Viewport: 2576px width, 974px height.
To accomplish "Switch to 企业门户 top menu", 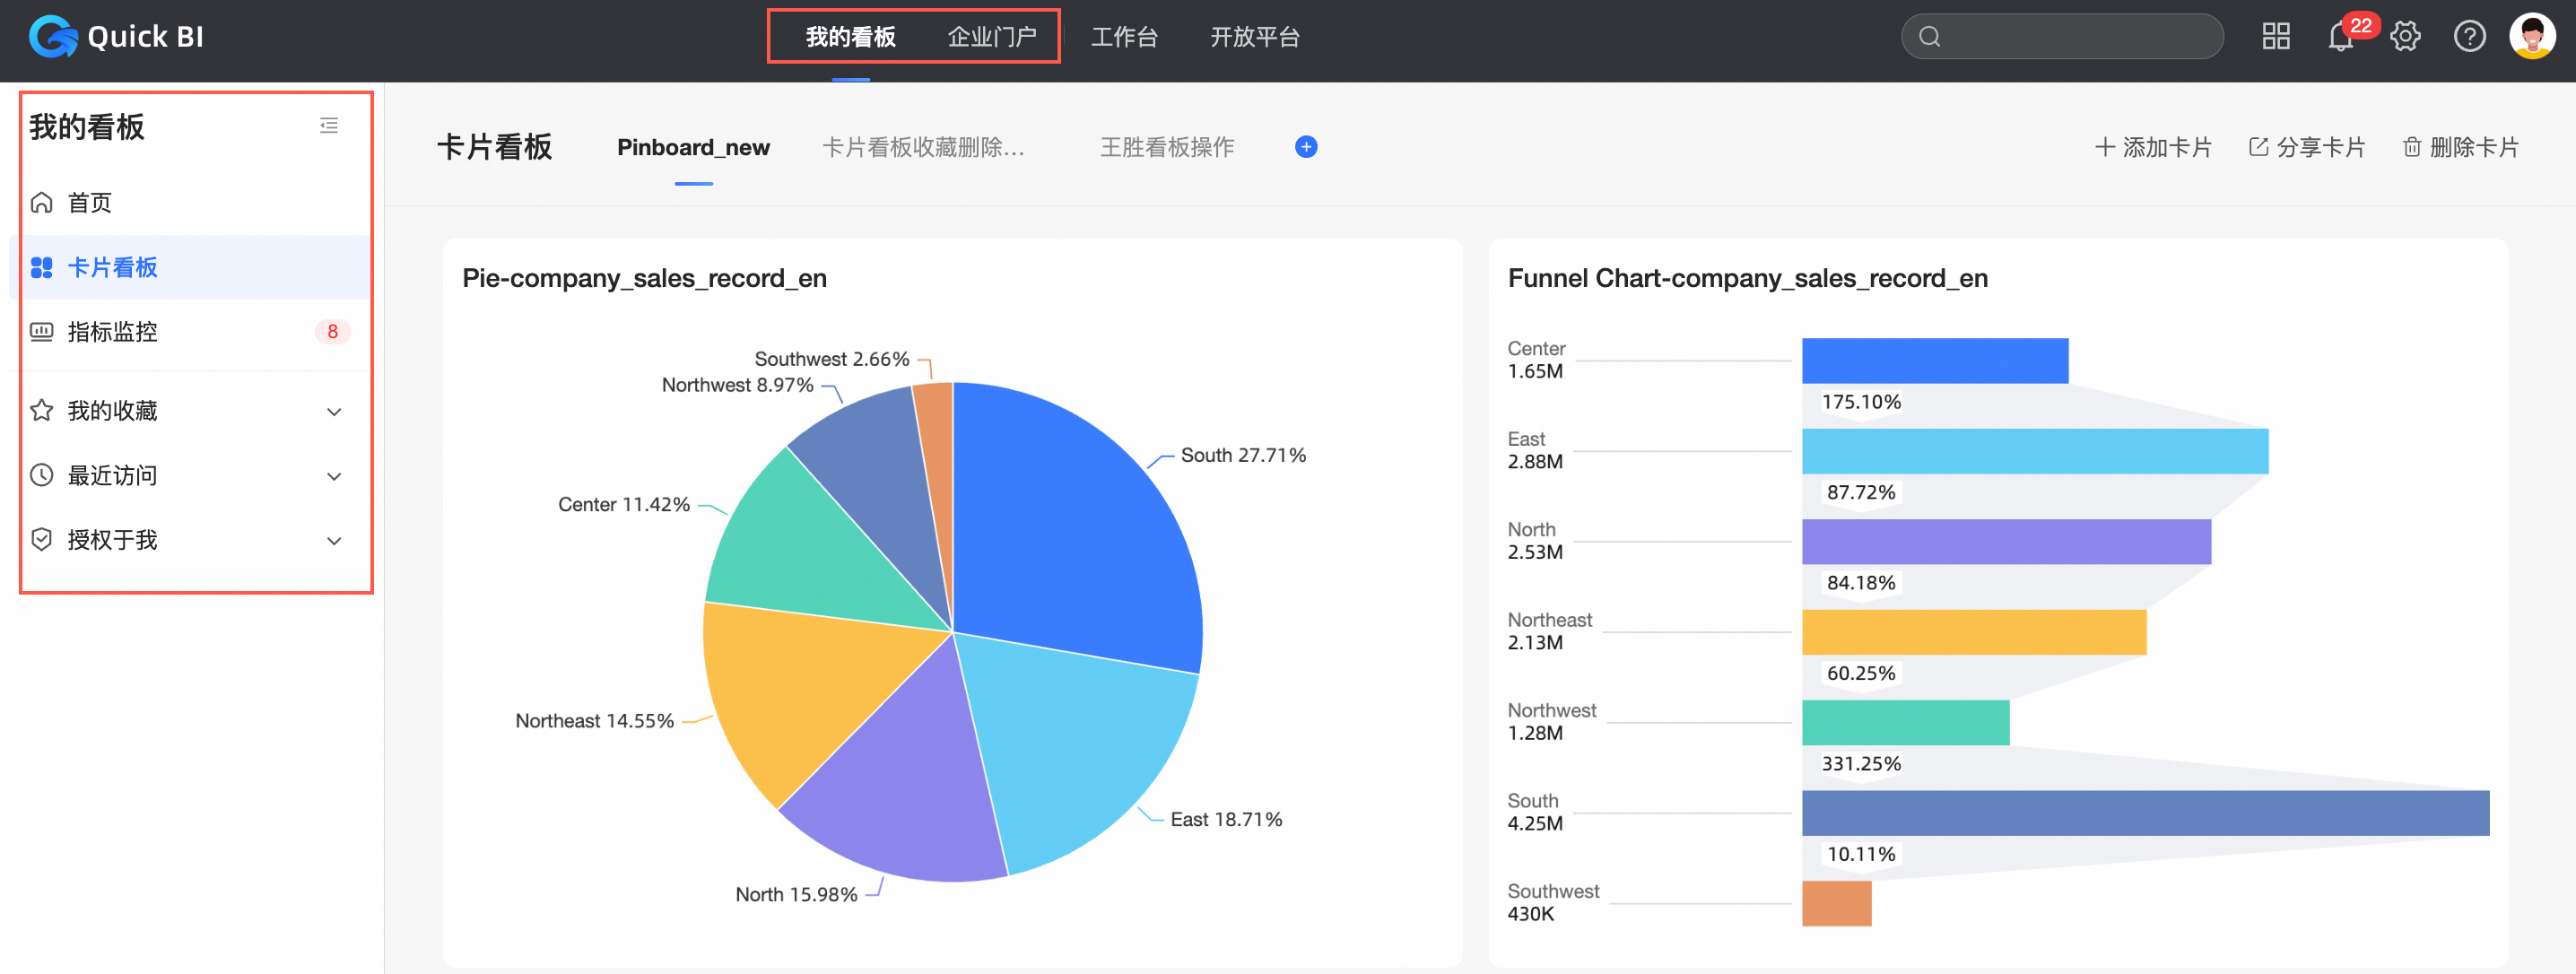I will point(991,37).
